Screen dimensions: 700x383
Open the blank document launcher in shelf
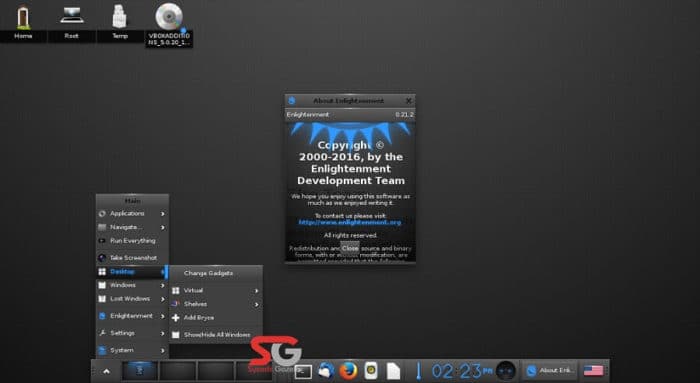393,371
